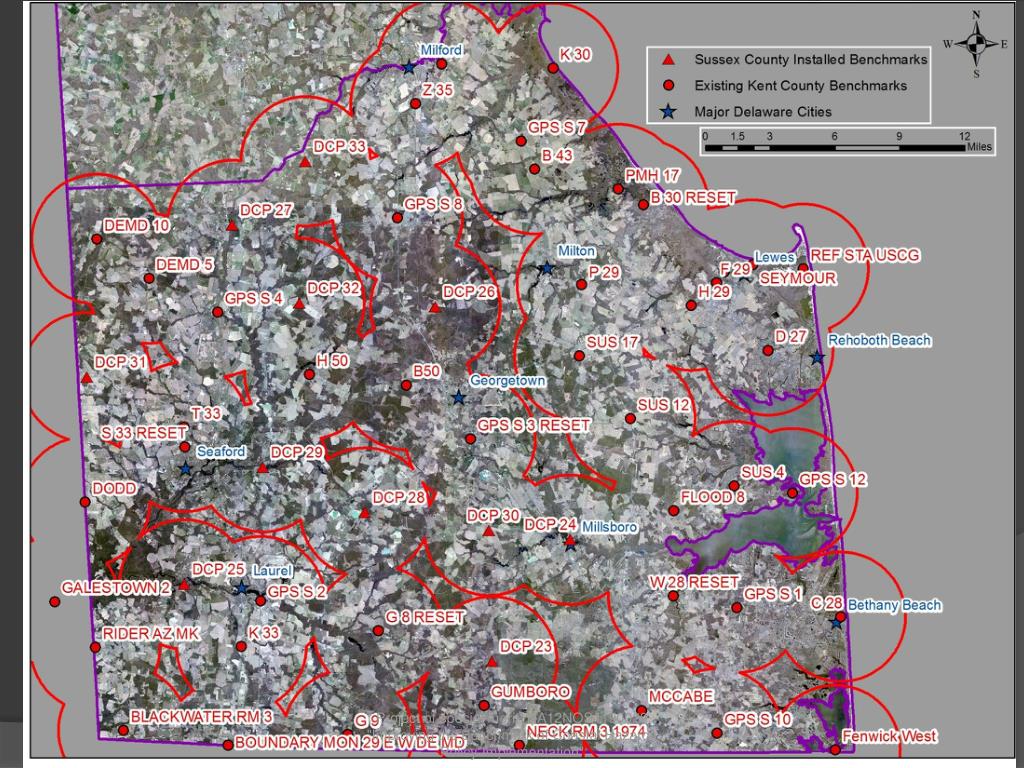Select 'BOUNDARY MON 29 E W DE MD' label
Screen dimensions: 1024x768
(x=350, y=743)
